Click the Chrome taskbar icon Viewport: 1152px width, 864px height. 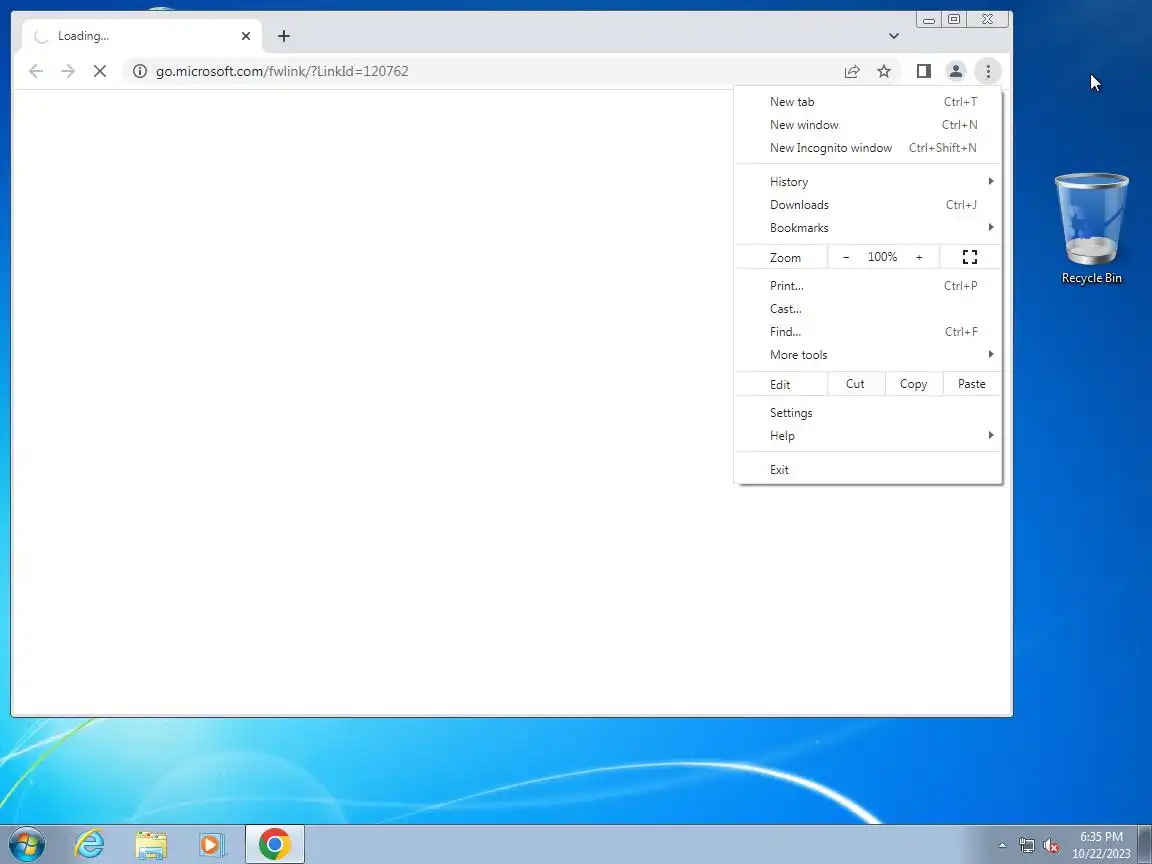coord(275,844)
